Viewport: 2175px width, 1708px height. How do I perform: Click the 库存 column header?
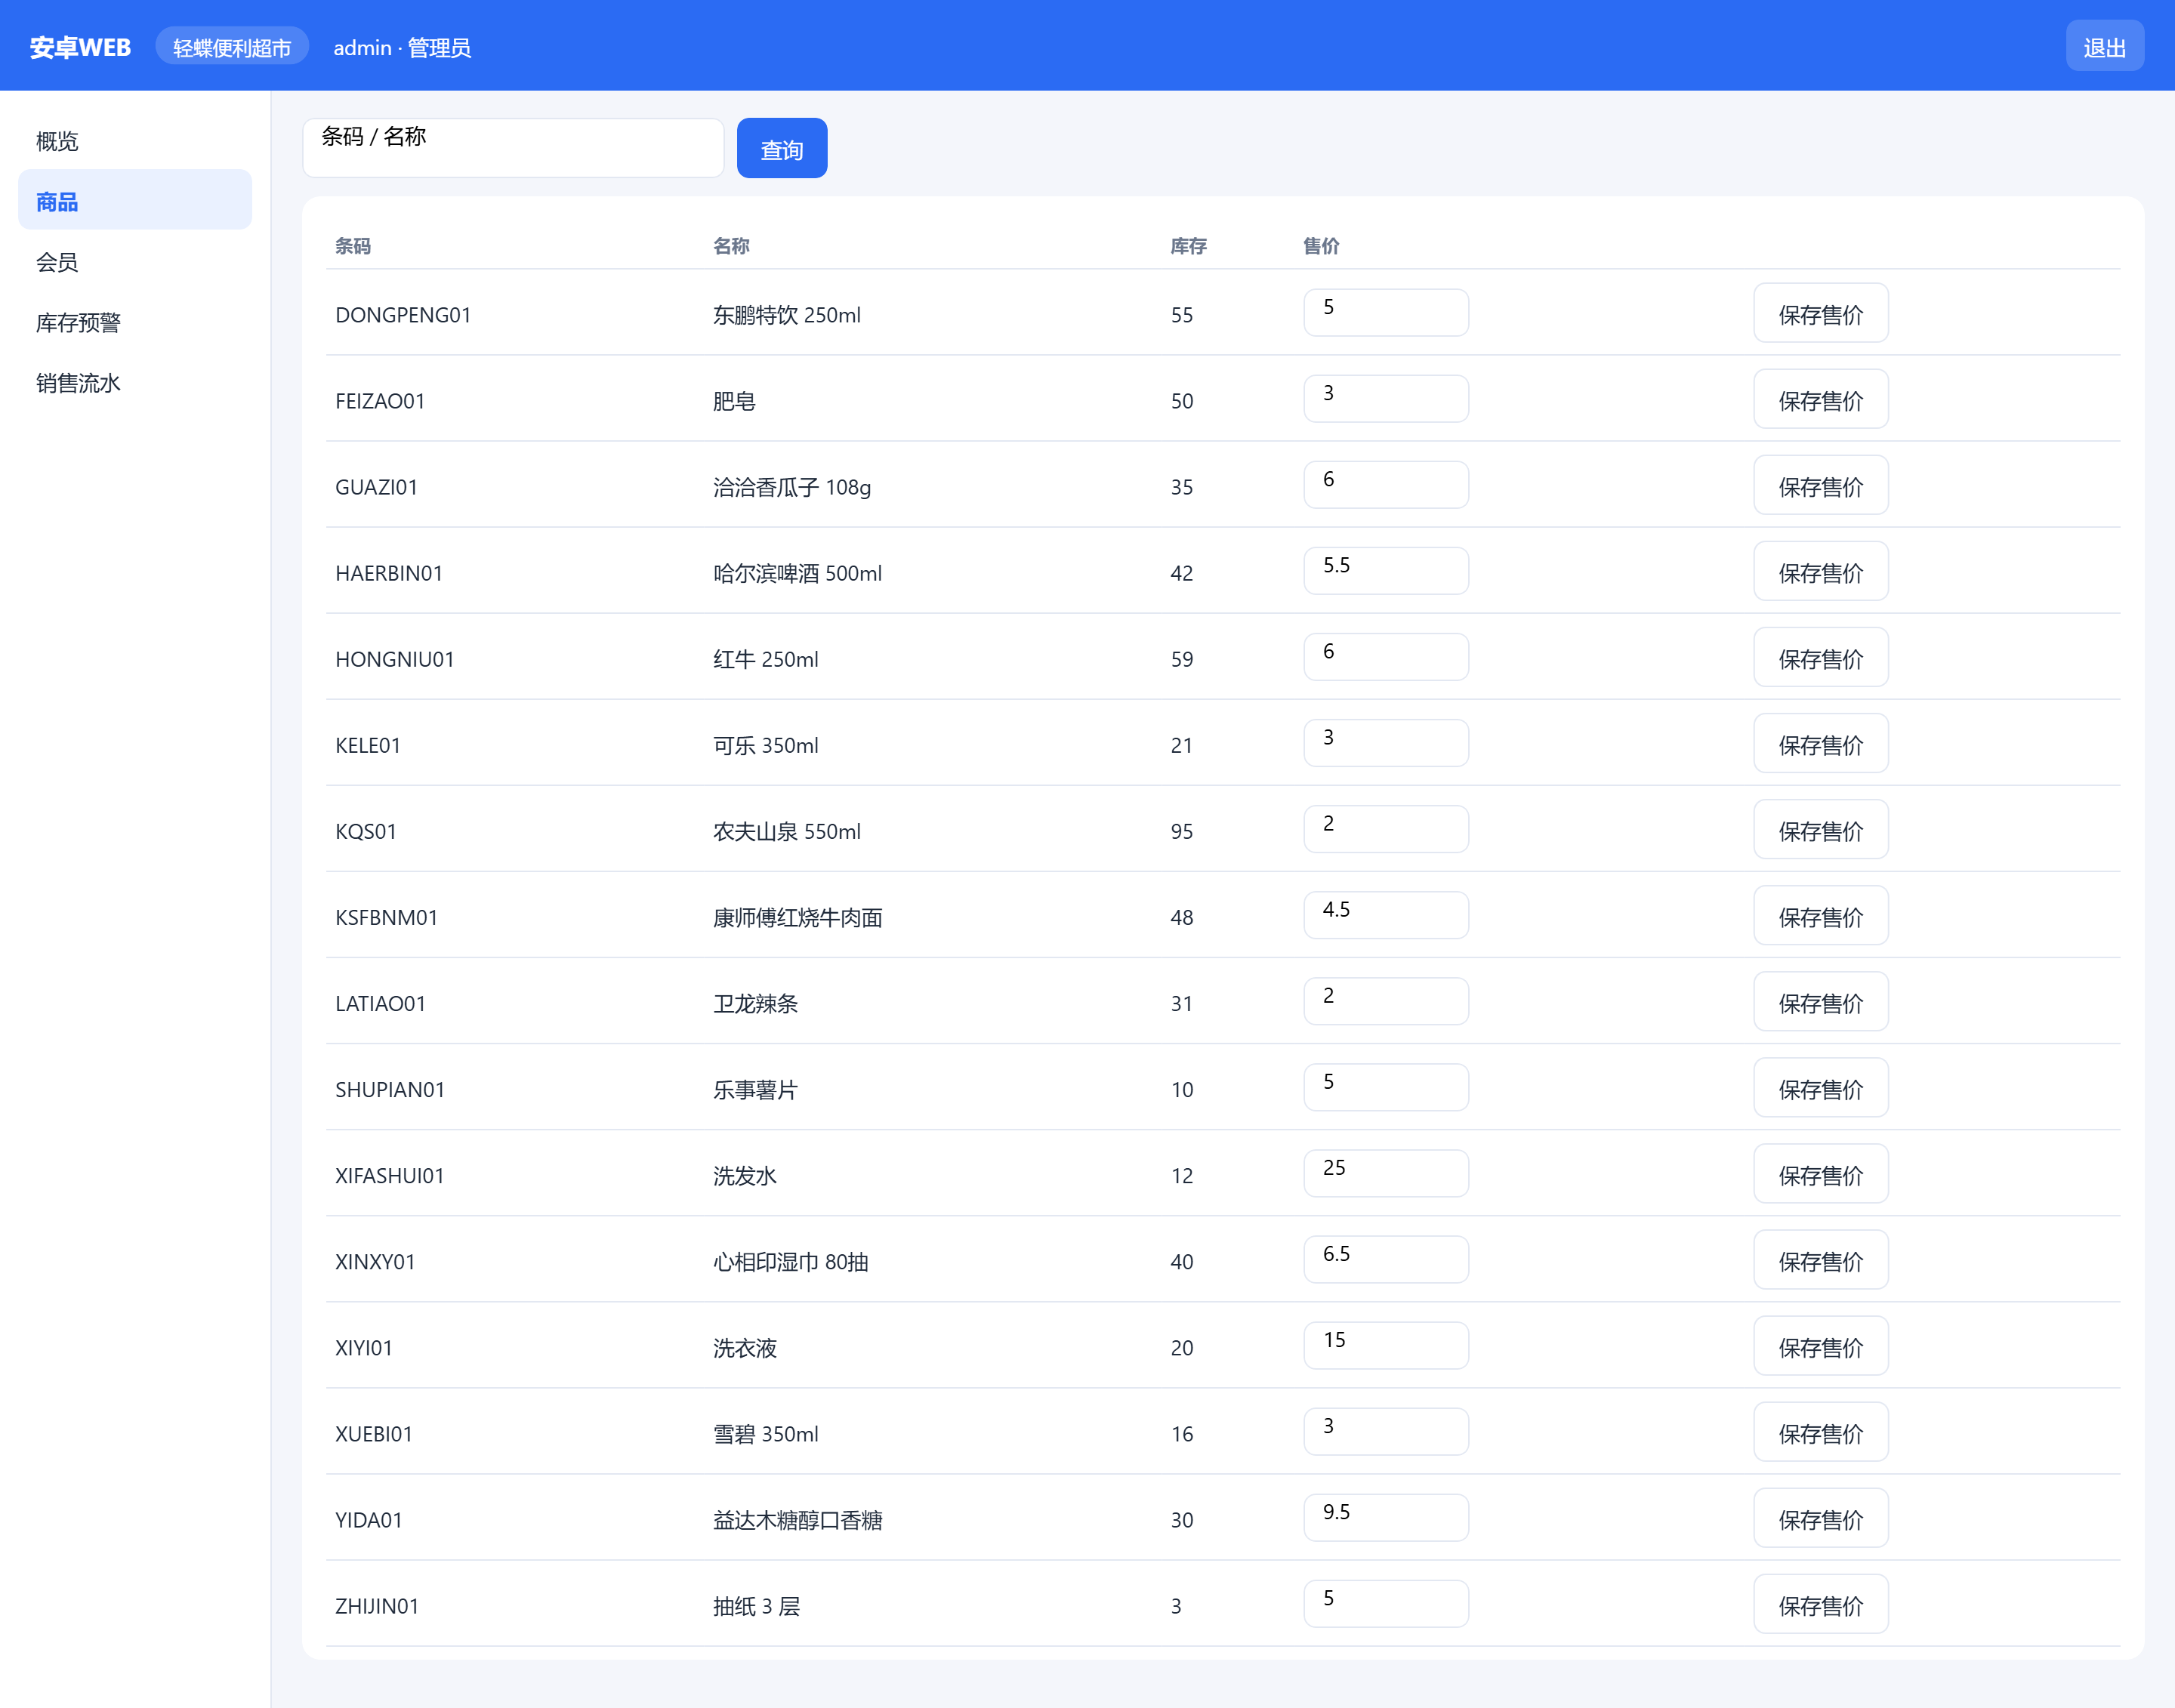click(1189, 246)
